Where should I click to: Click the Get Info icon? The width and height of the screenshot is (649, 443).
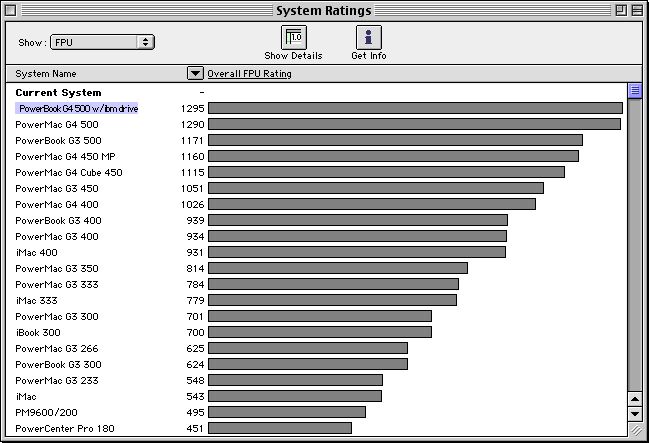click(x=368, y=37)
